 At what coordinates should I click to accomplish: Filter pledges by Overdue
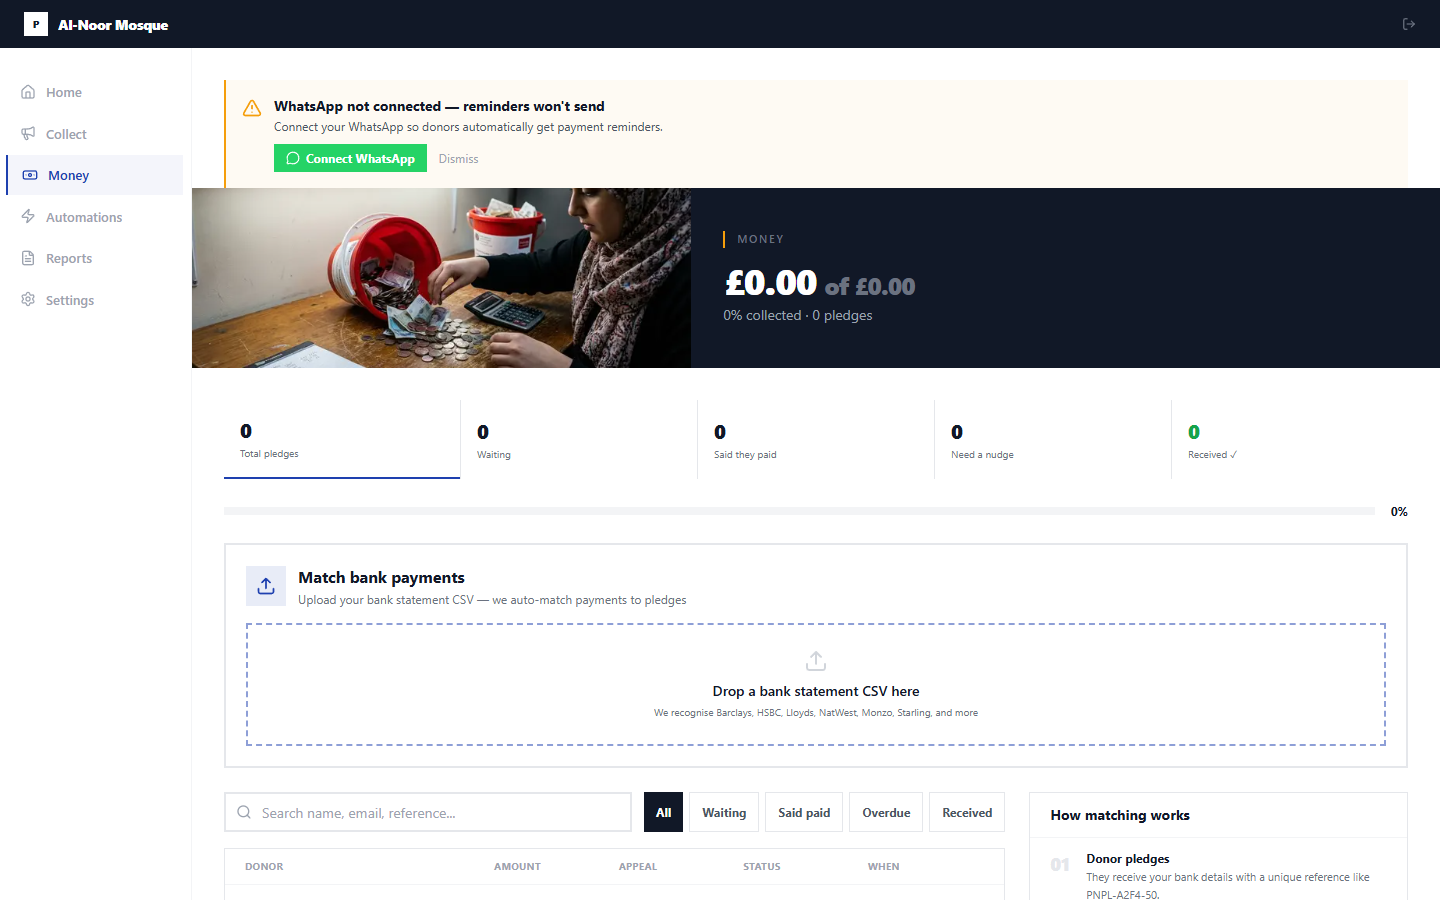pos(886,812)
